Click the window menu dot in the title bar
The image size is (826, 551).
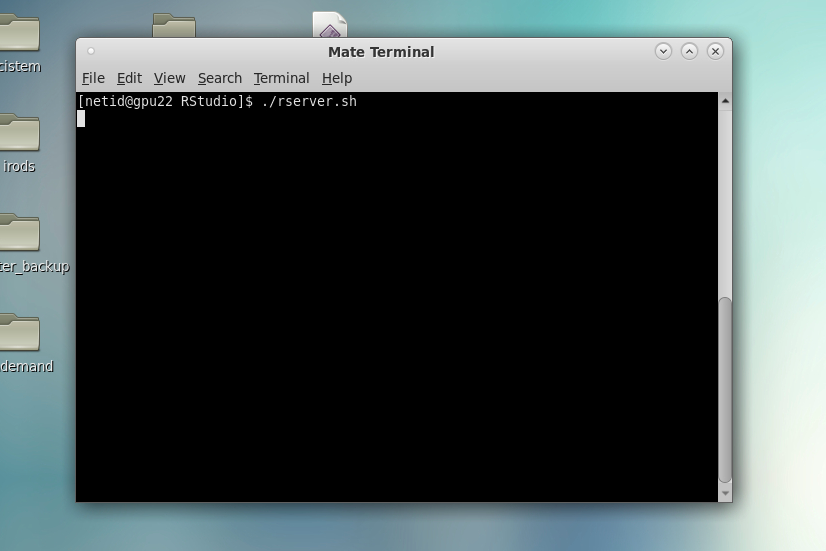91,51
